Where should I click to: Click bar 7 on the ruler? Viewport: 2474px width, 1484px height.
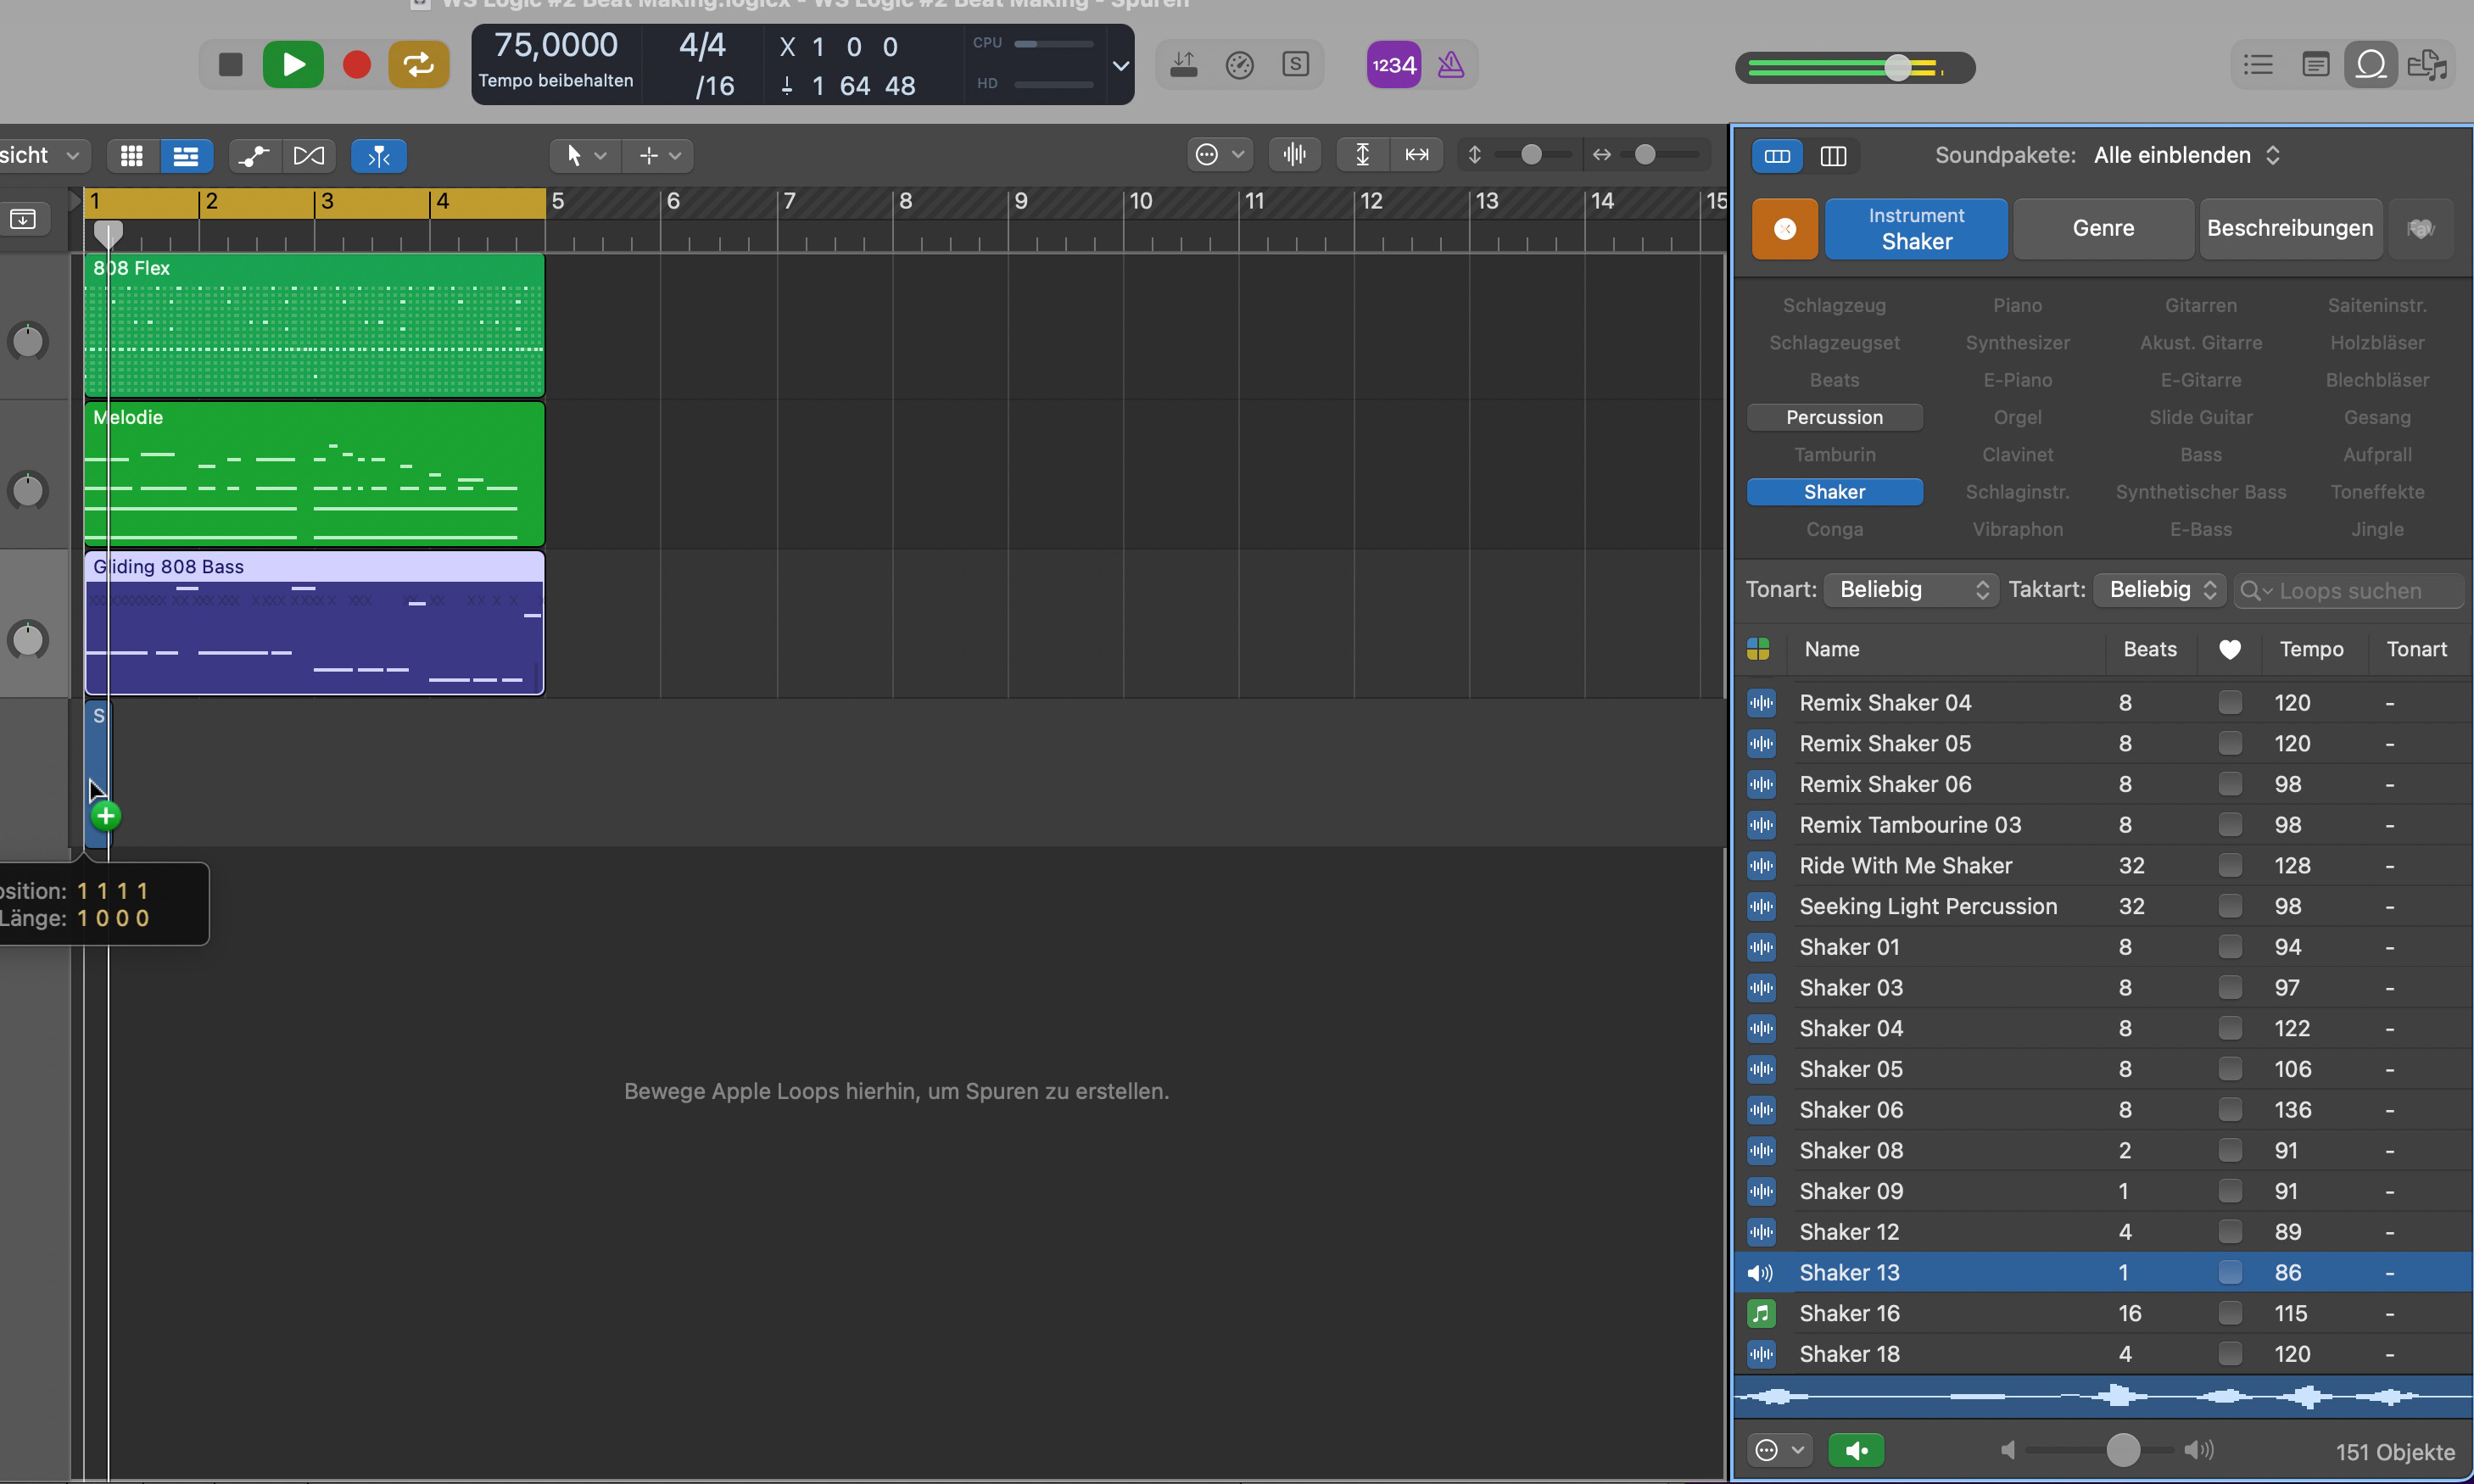click(x=789, y=202)
